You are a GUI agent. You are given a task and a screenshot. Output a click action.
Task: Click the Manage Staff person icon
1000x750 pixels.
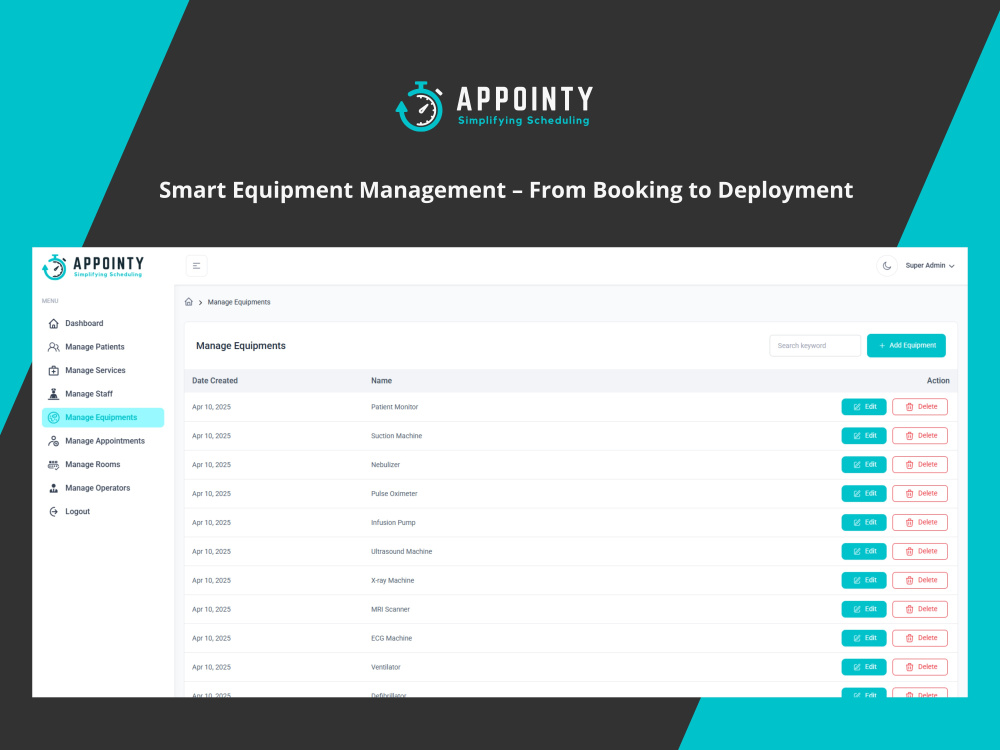click(x=54, y=394)
